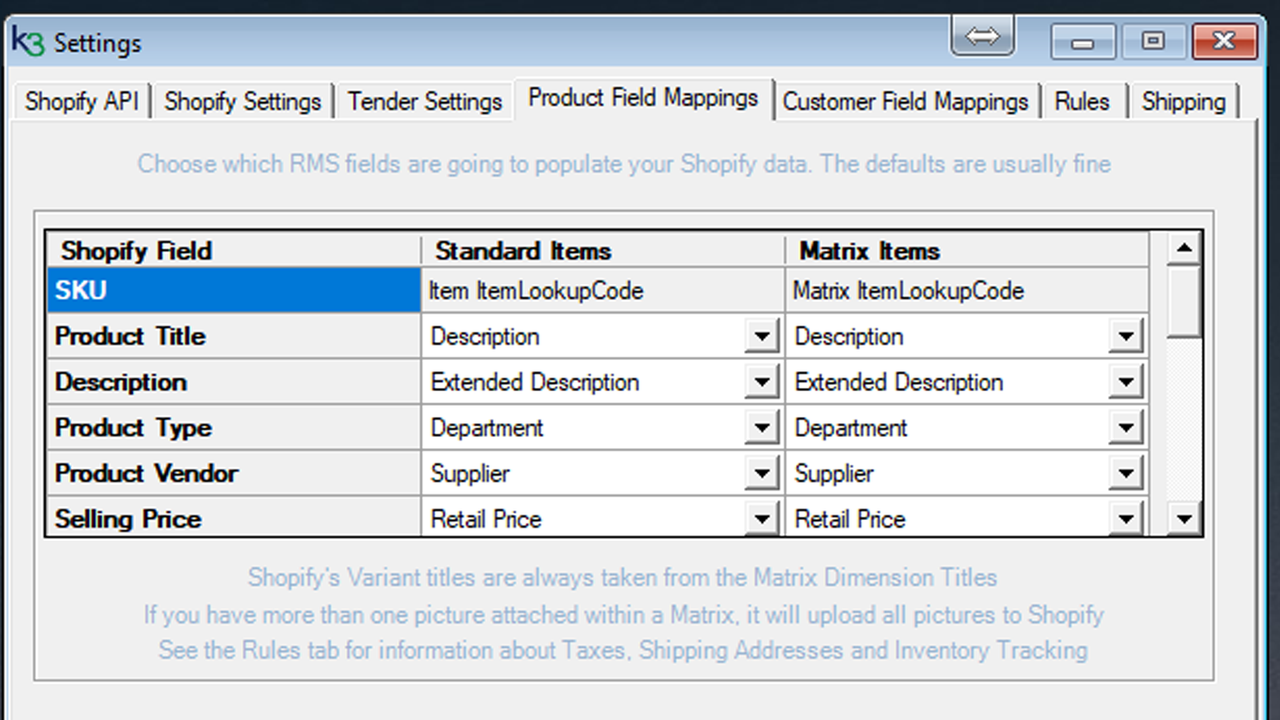This screenshot has height=720, width=1280.
Task: Click 'Extended Description' value under Standard Items
Action: (x=535, y=382)
